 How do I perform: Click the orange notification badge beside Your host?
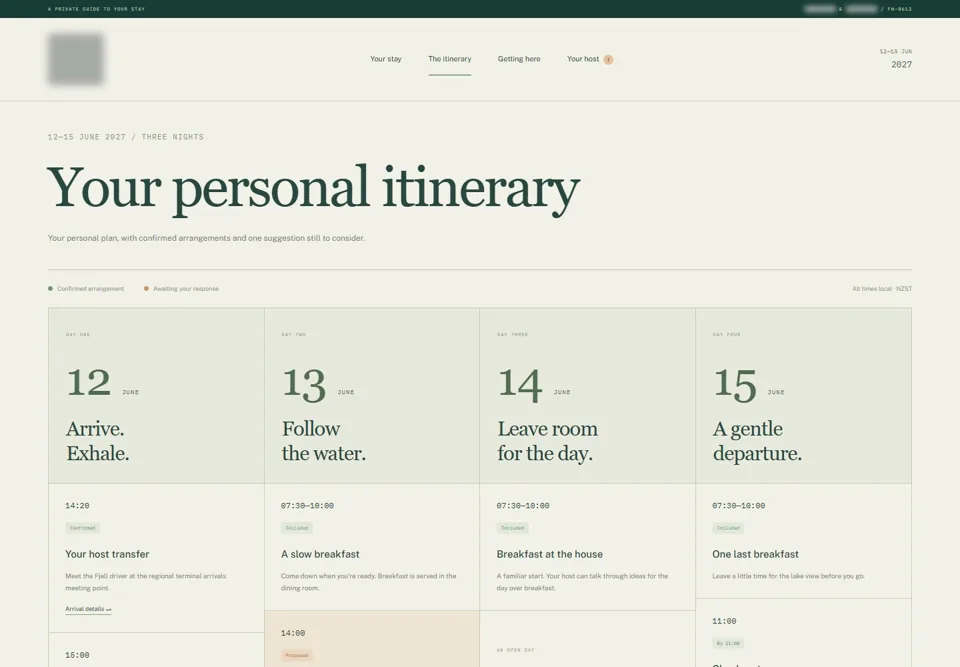click(608, 59)
